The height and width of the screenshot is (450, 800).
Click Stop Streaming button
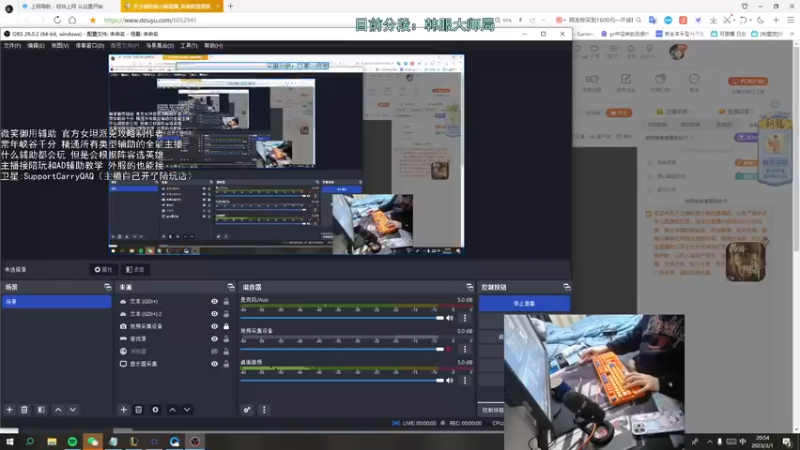click(x=524, y=304)
